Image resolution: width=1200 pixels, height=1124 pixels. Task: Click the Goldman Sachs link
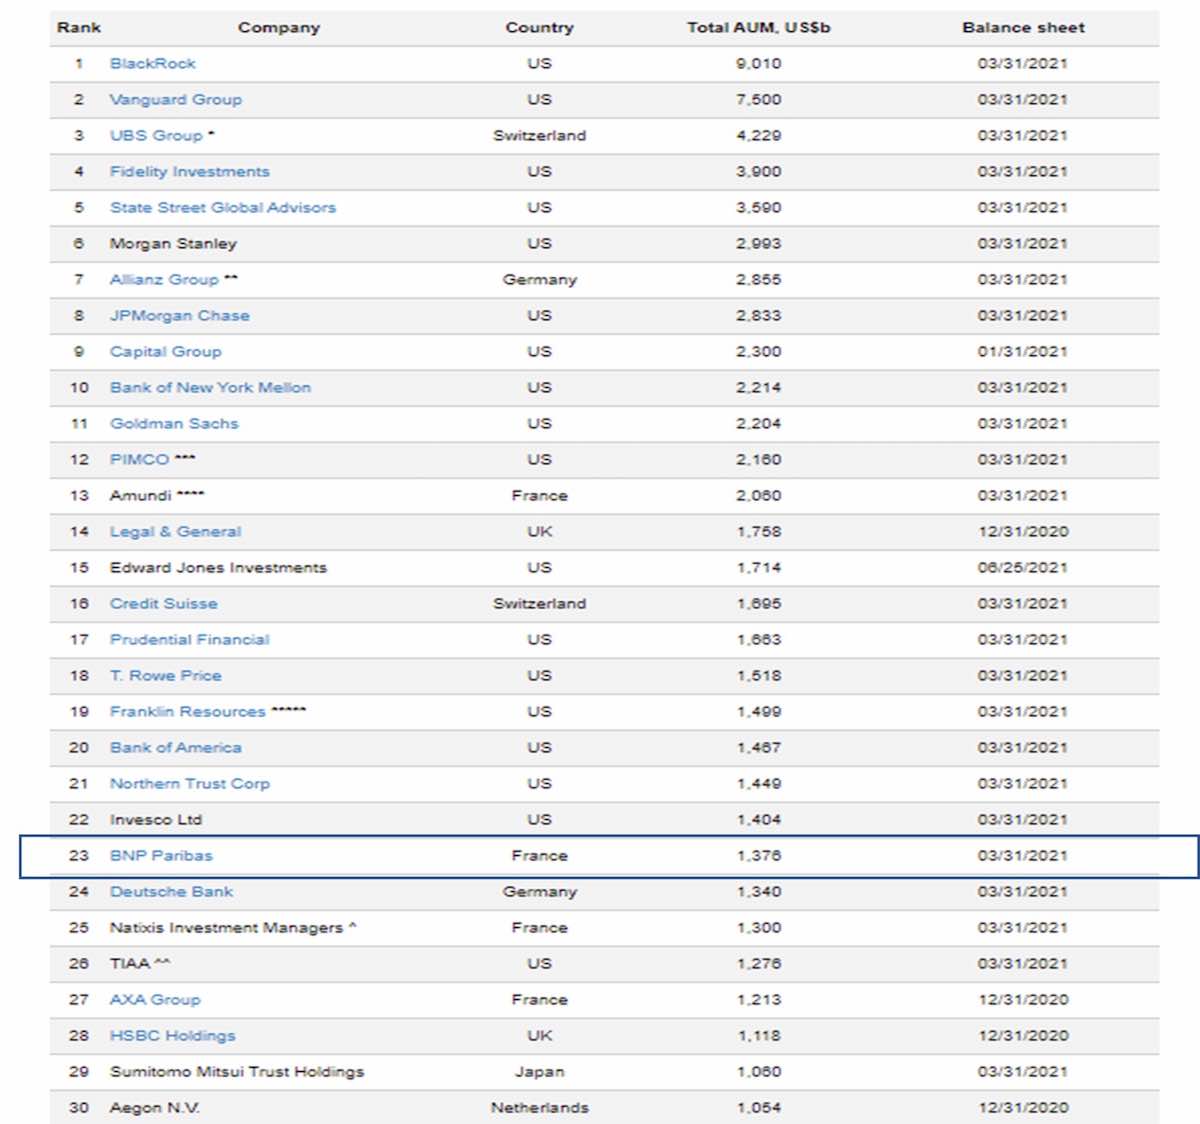(x=174, y=423)
